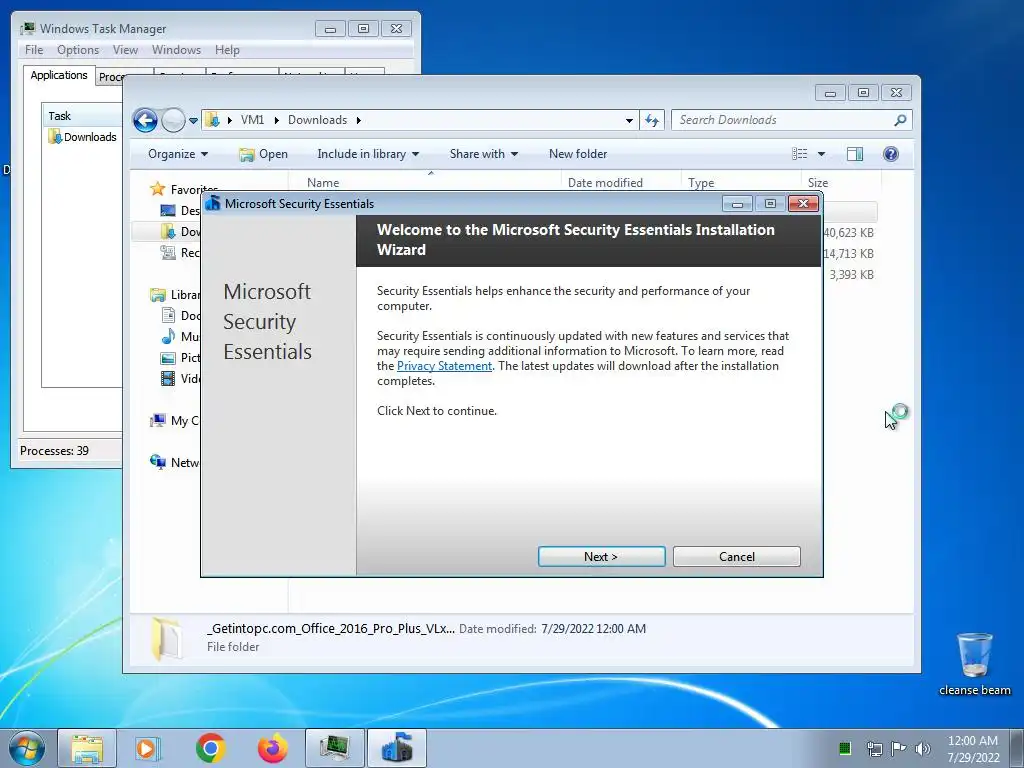Select the My Computer icon in the navigation pane
The height and width of the screenshot is (768, 1024).
tap(157, 421)
